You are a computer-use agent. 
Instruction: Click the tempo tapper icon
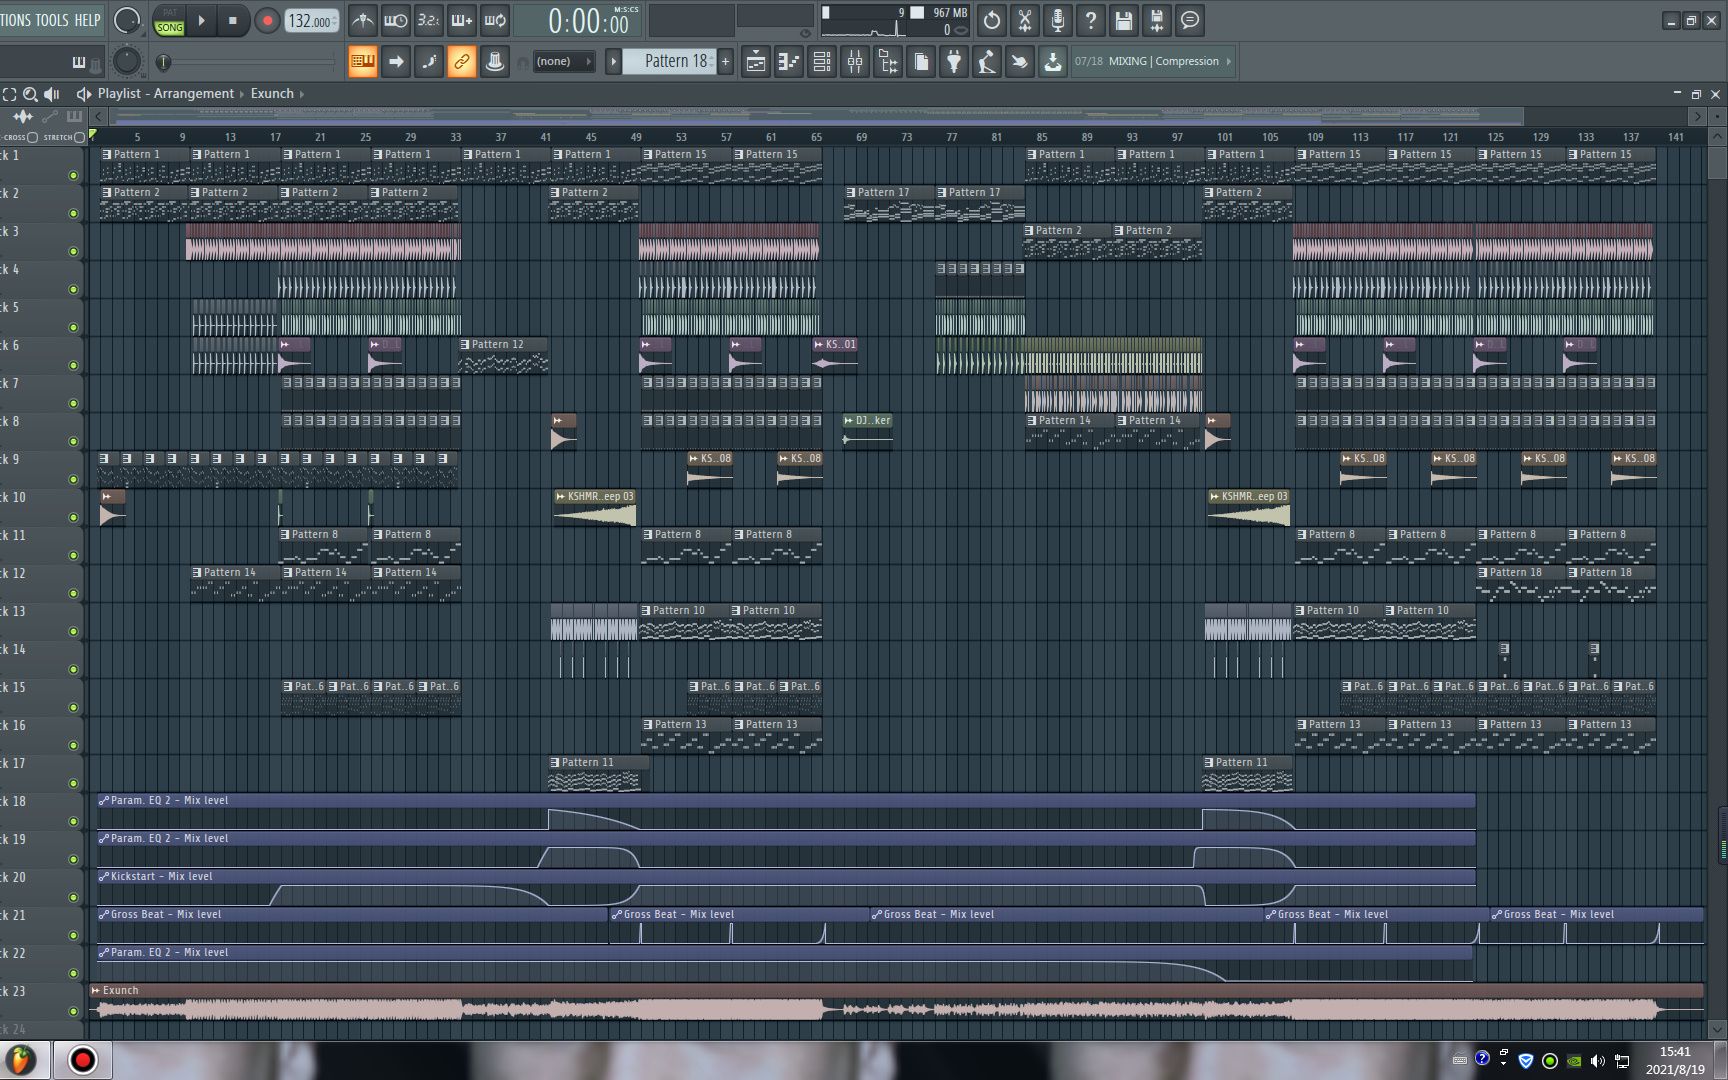[987, 62]
